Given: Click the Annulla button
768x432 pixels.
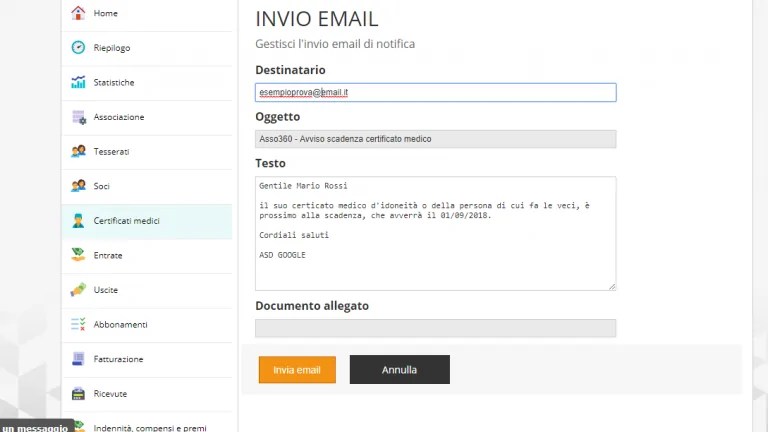Looking at the screenshot, I should click(x=400, y=370).
